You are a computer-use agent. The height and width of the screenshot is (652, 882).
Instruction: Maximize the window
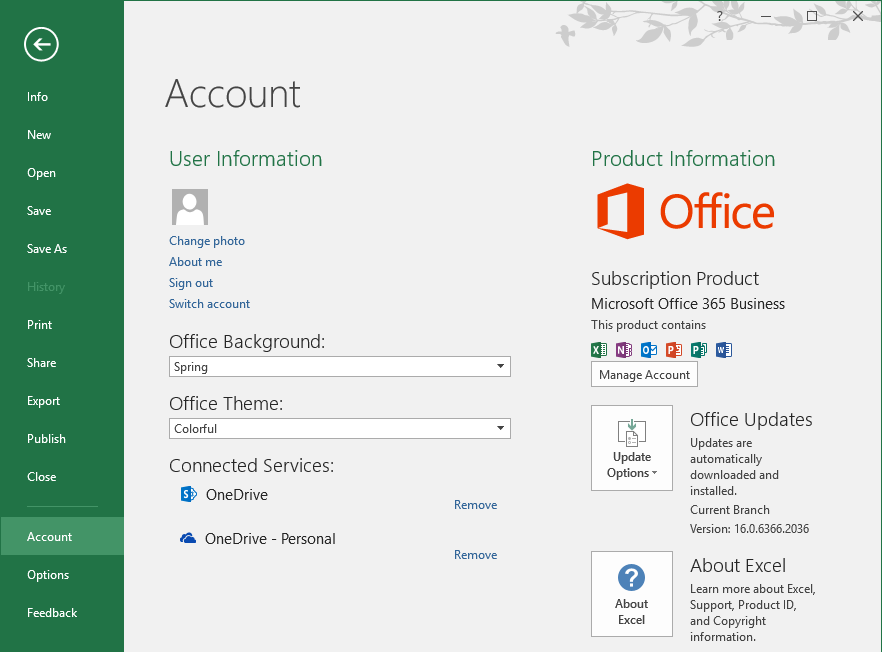(x=812, y=16)
